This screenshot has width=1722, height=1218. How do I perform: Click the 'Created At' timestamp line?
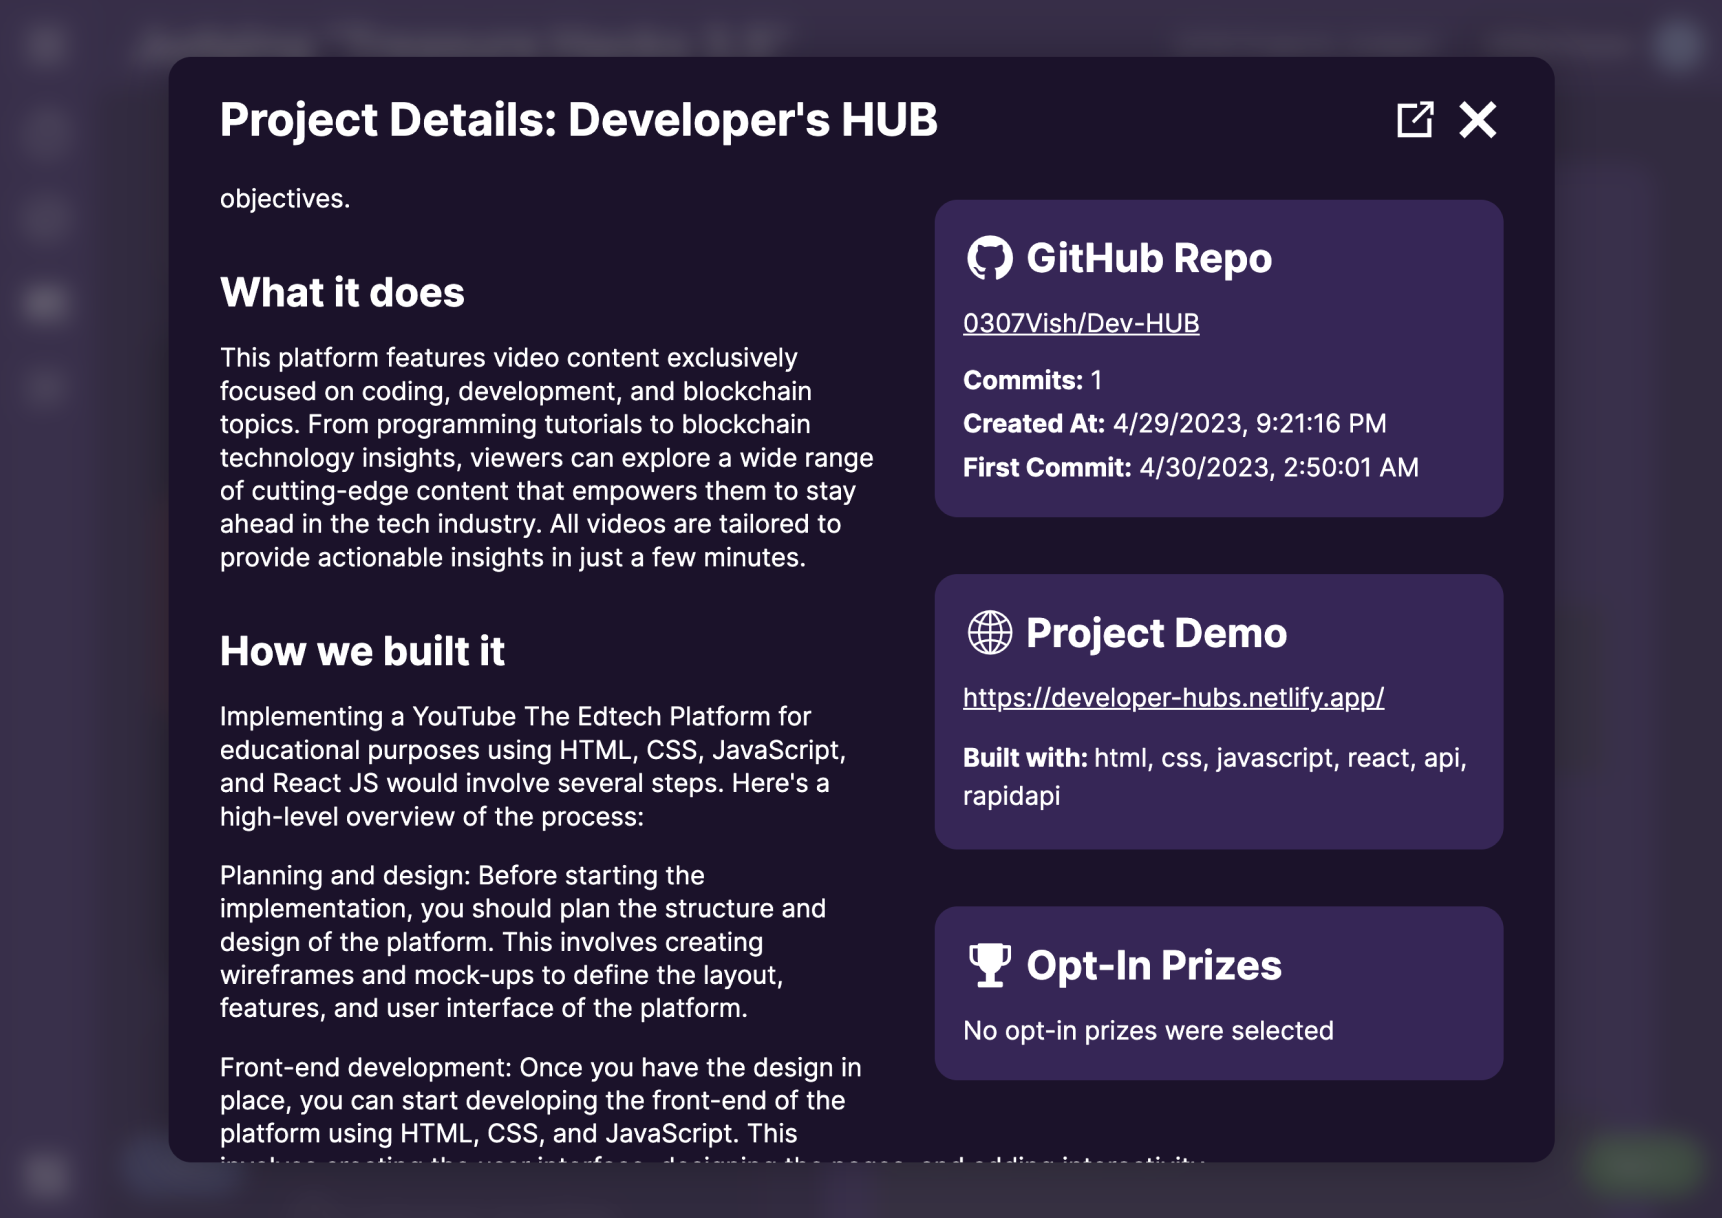(1174, 423)
